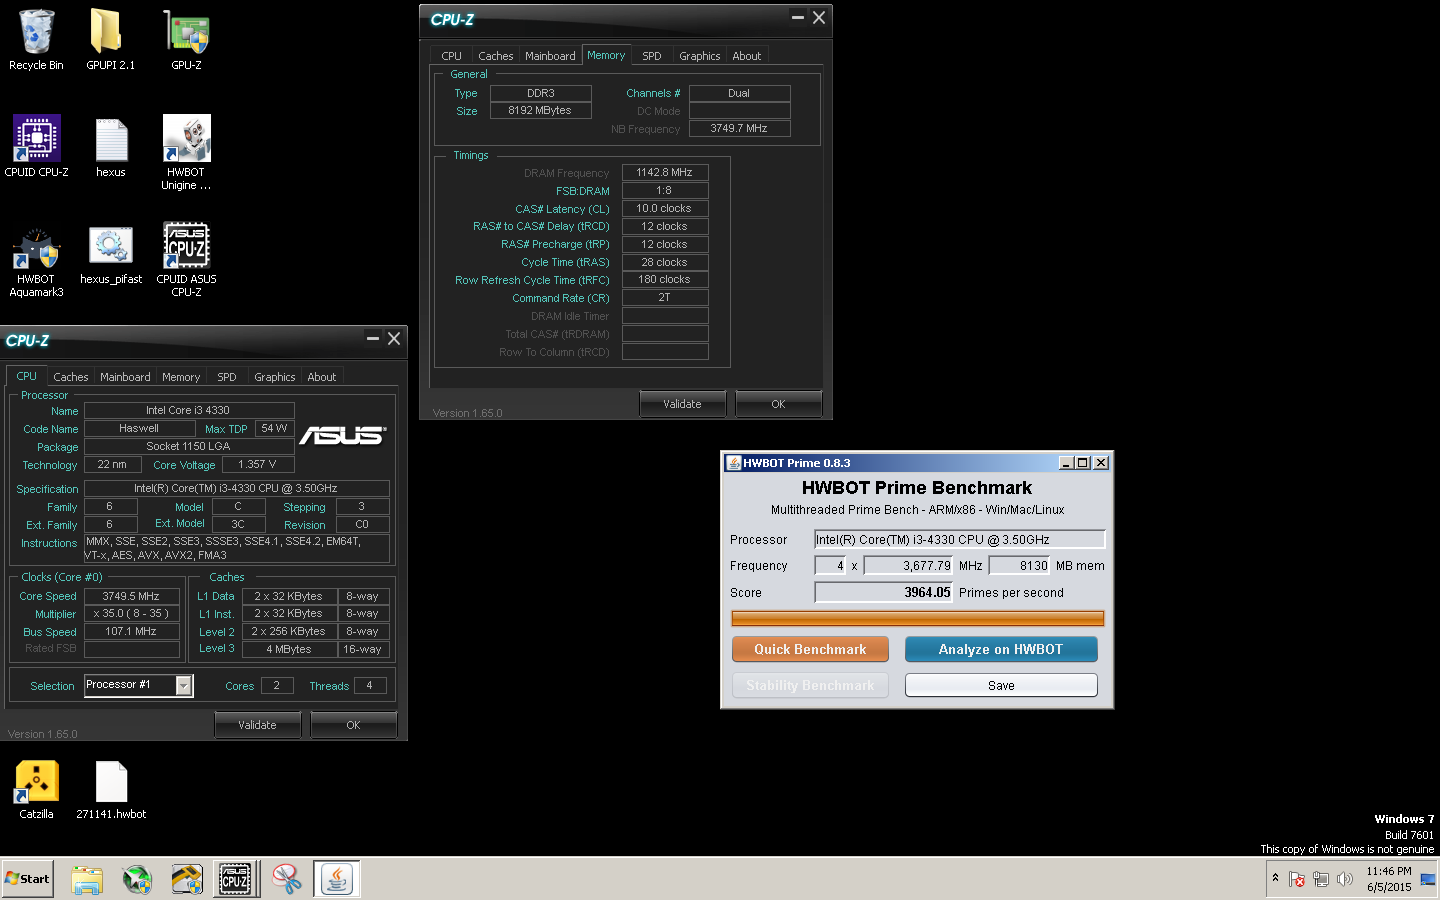The height and width of the screenshot is (900, 1440).
Task: Switch to CPU-Z taskbar button
Action: point(236,879)
